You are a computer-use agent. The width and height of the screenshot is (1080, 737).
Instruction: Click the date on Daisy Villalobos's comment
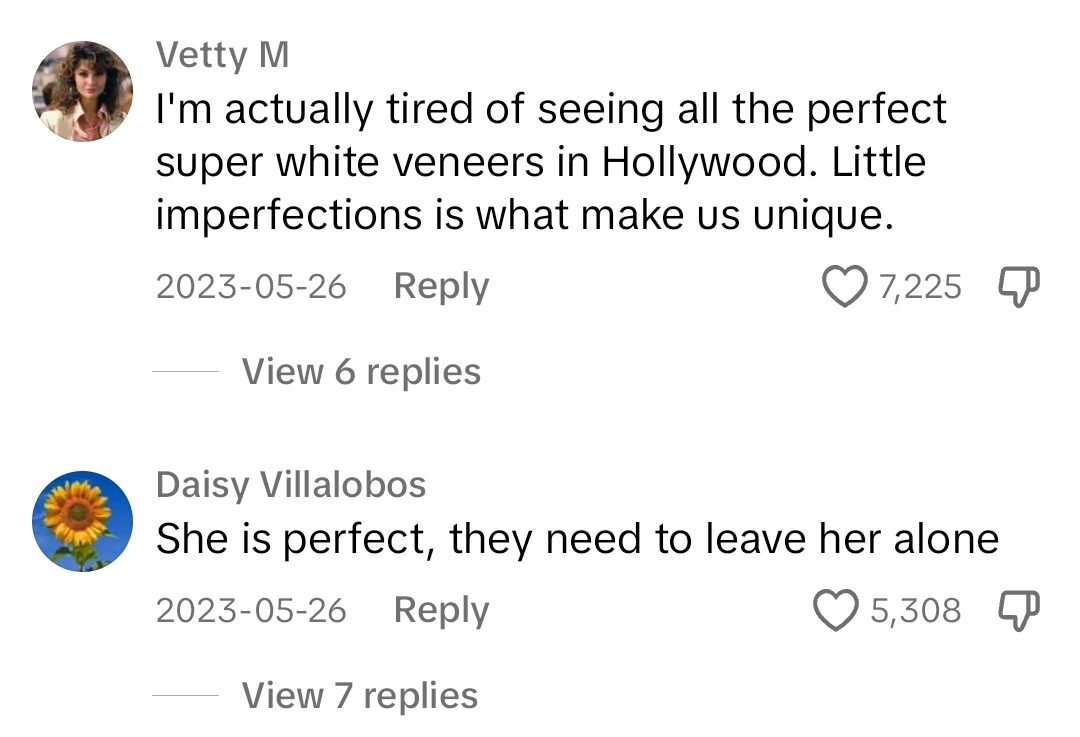coord(251,611)
